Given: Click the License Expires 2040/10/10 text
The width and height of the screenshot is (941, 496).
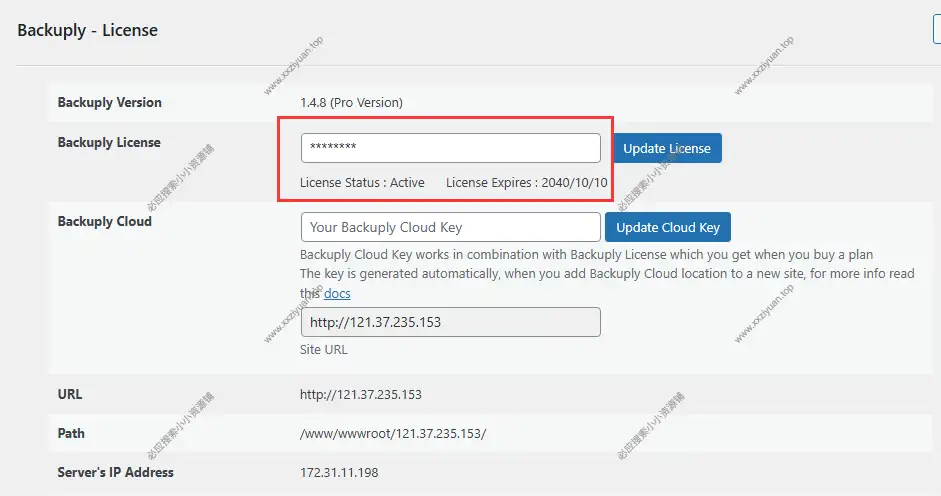Looking at the screenshot, I should [x=526, y=183].
